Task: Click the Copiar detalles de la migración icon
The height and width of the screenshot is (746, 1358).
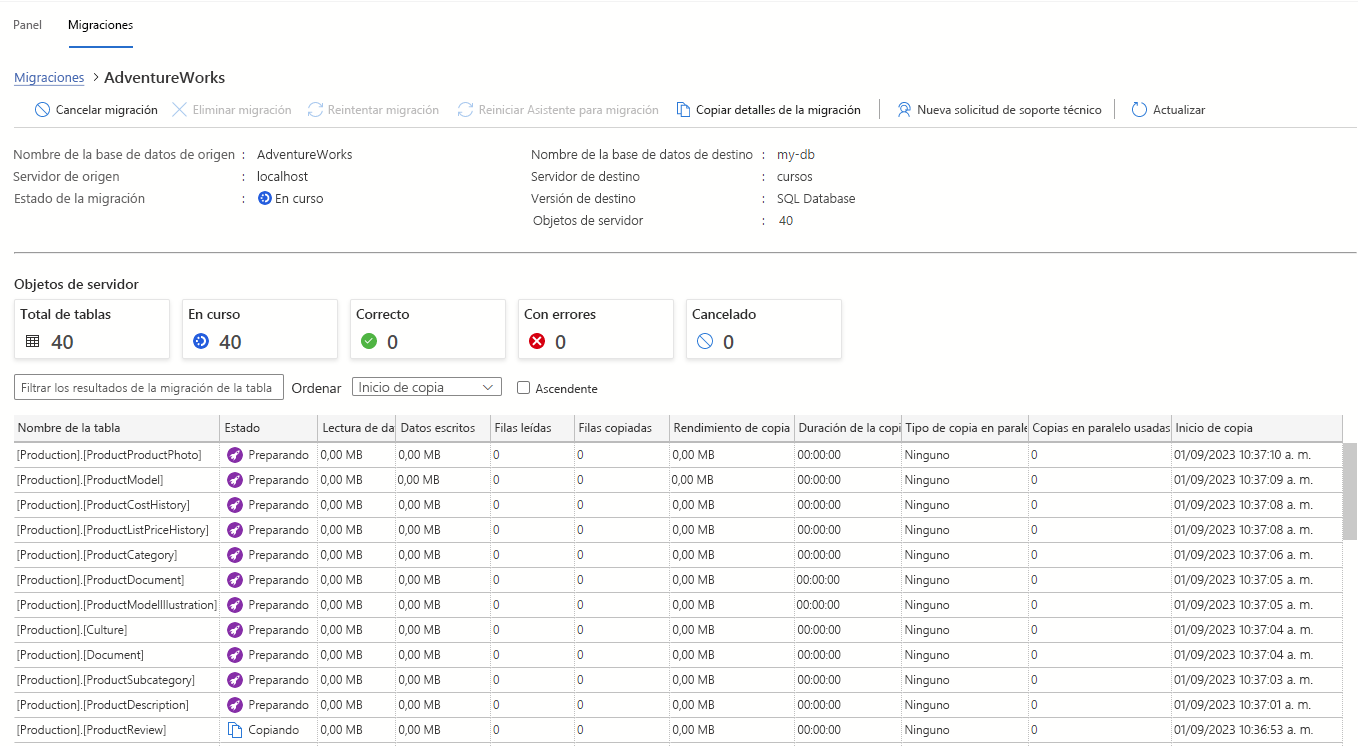Action: (684, 110)
